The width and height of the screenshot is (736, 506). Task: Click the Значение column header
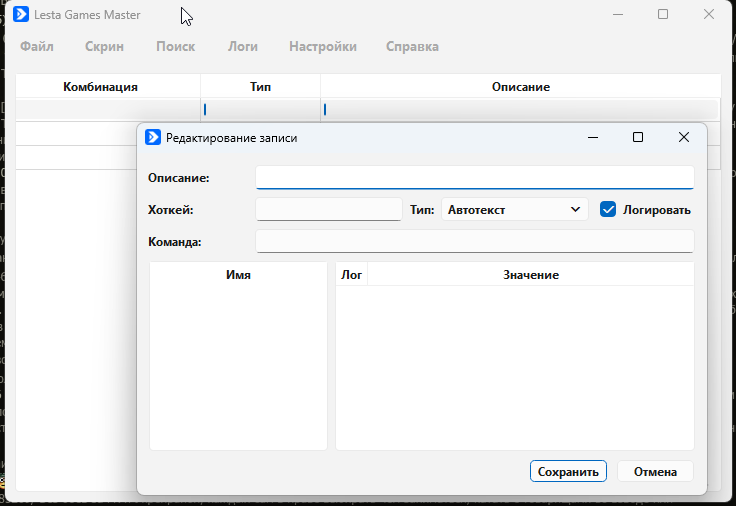click(x=531, y=275)
